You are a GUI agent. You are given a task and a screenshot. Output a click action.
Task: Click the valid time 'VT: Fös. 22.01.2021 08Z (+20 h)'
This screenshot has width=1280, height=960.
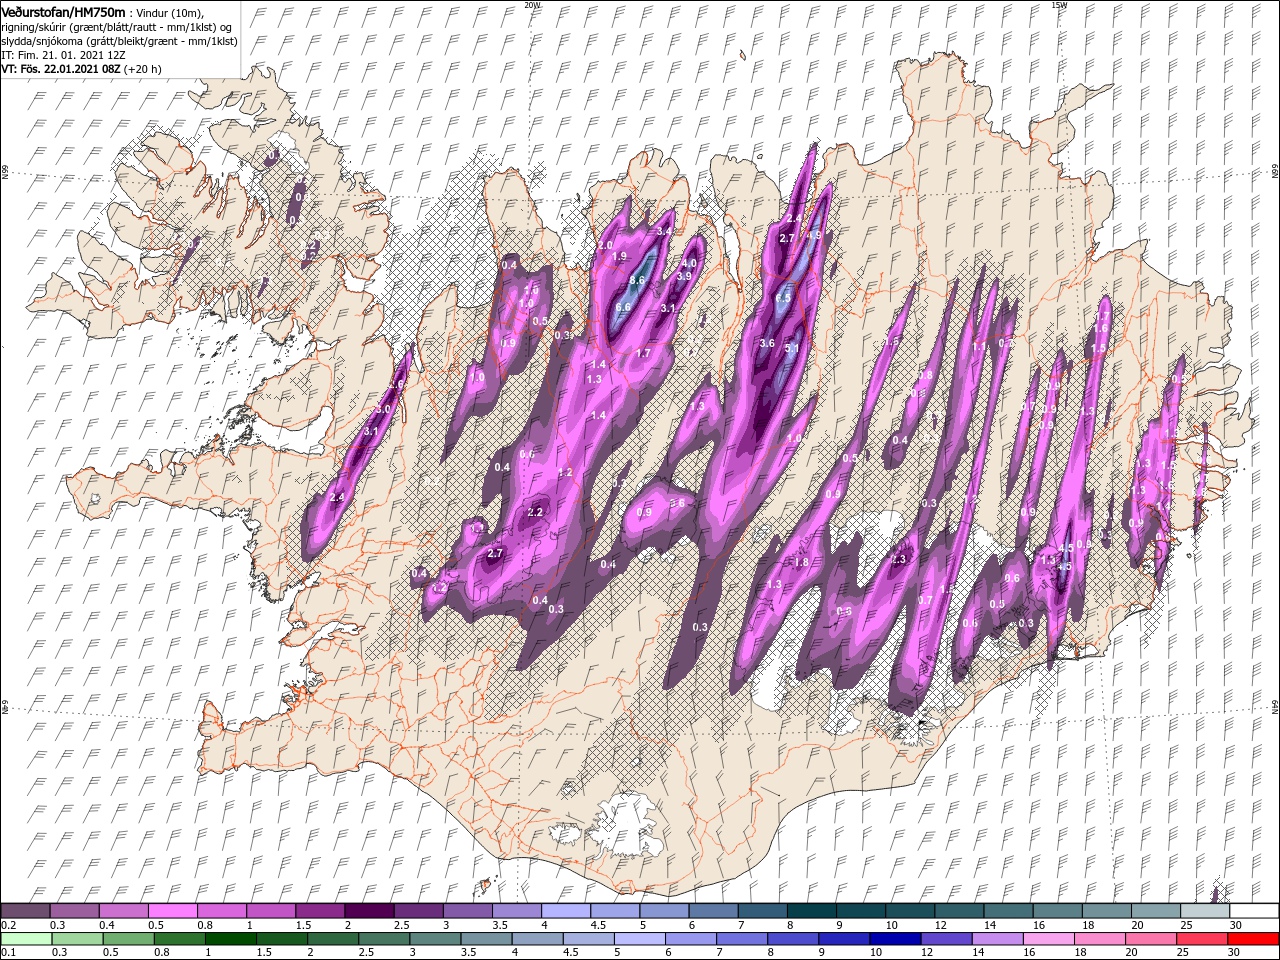click(x=81, y=69)
